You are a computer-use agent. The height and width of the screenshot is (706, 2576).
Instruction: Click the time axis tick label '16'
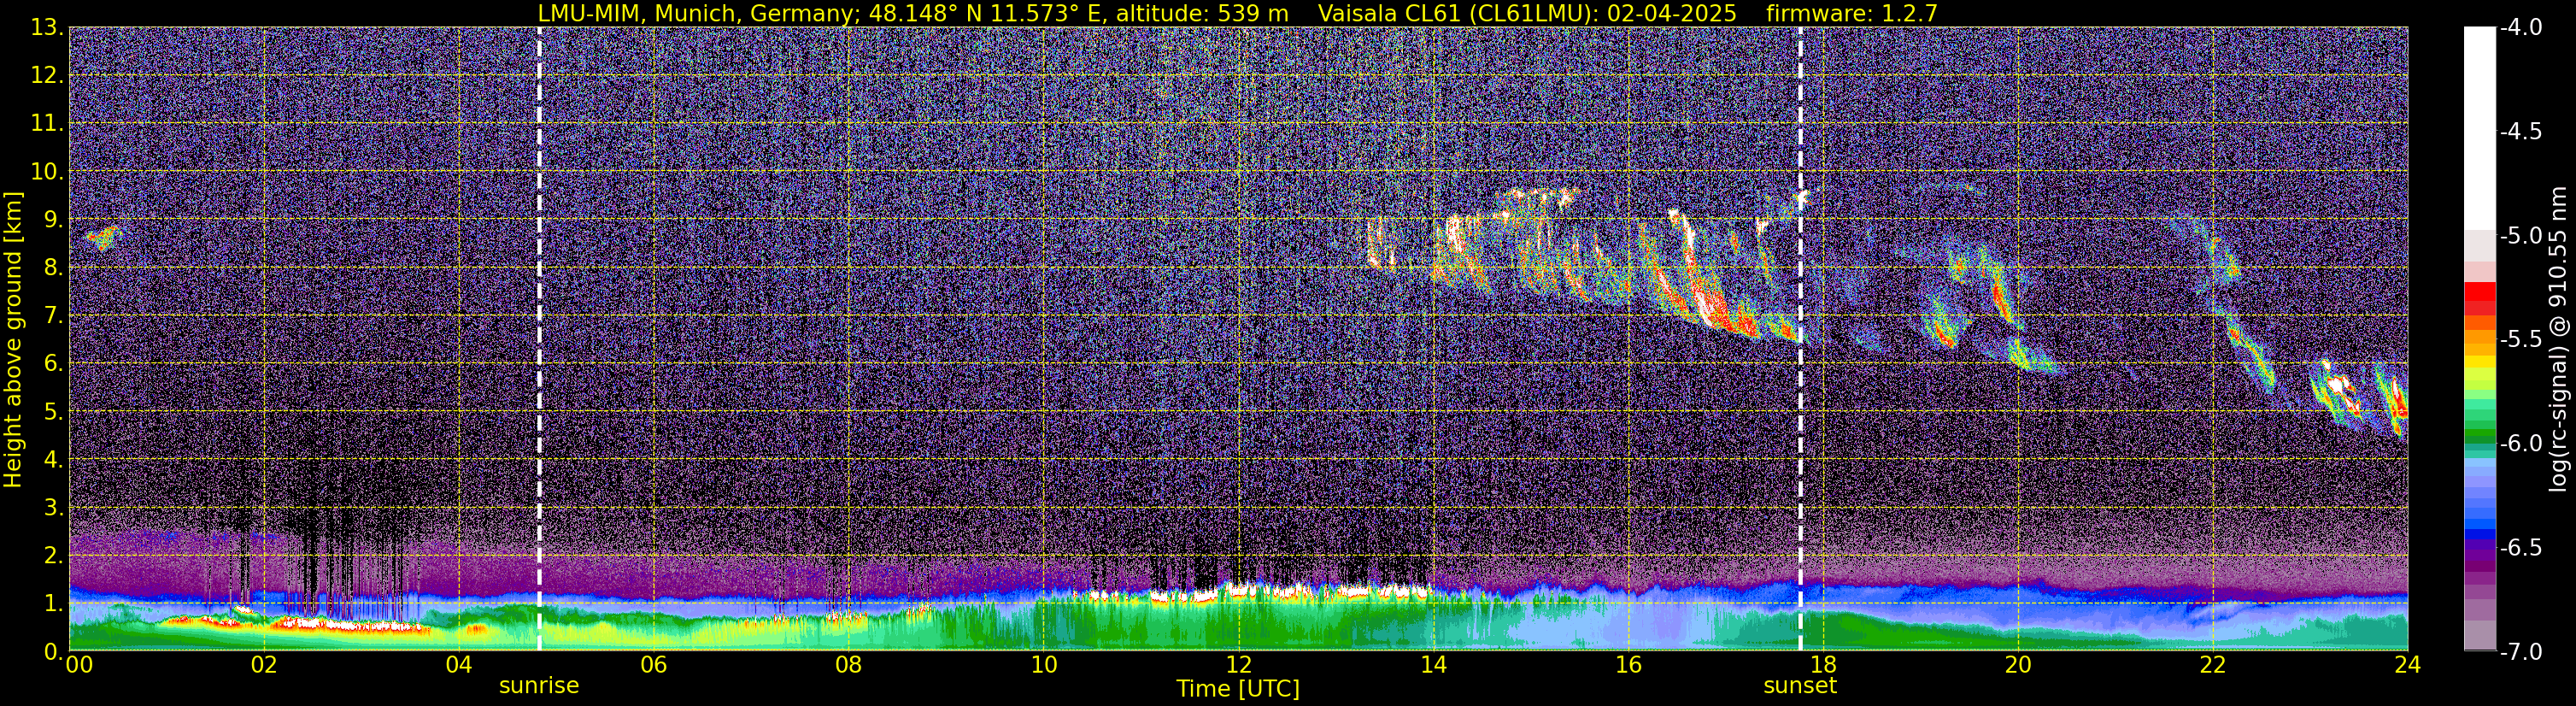pos(1628,665)
